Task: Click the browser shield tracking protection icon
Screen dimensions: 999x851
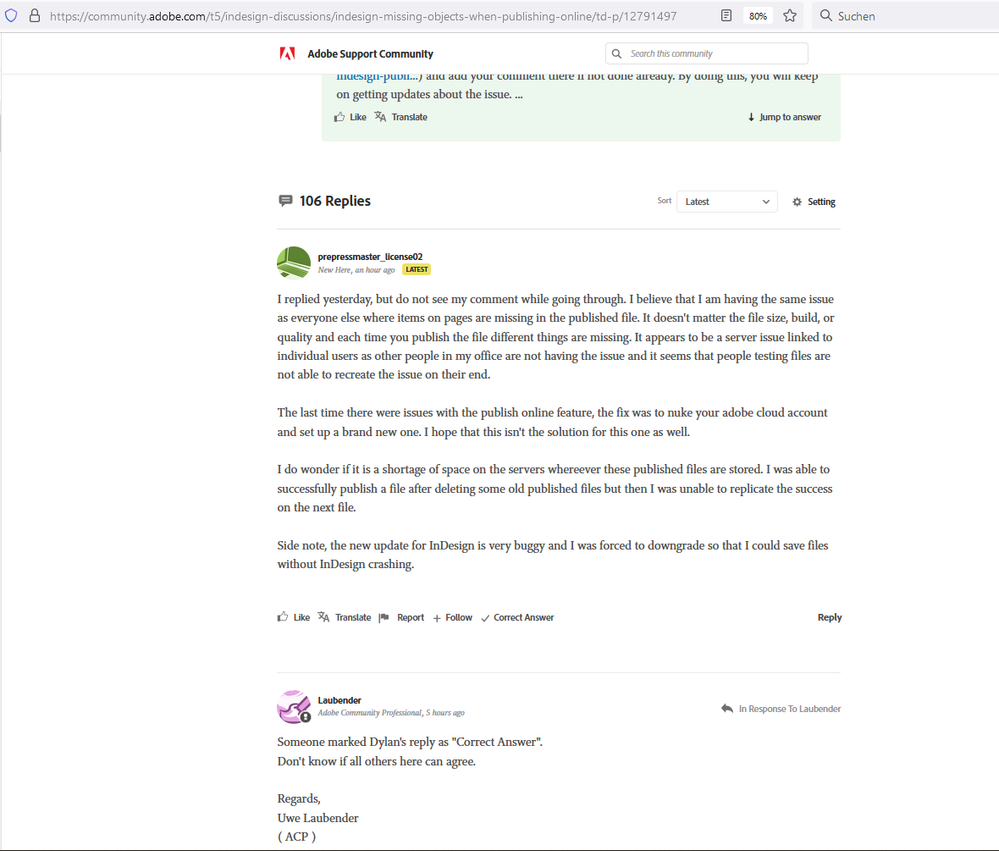Action: (11, 16)
